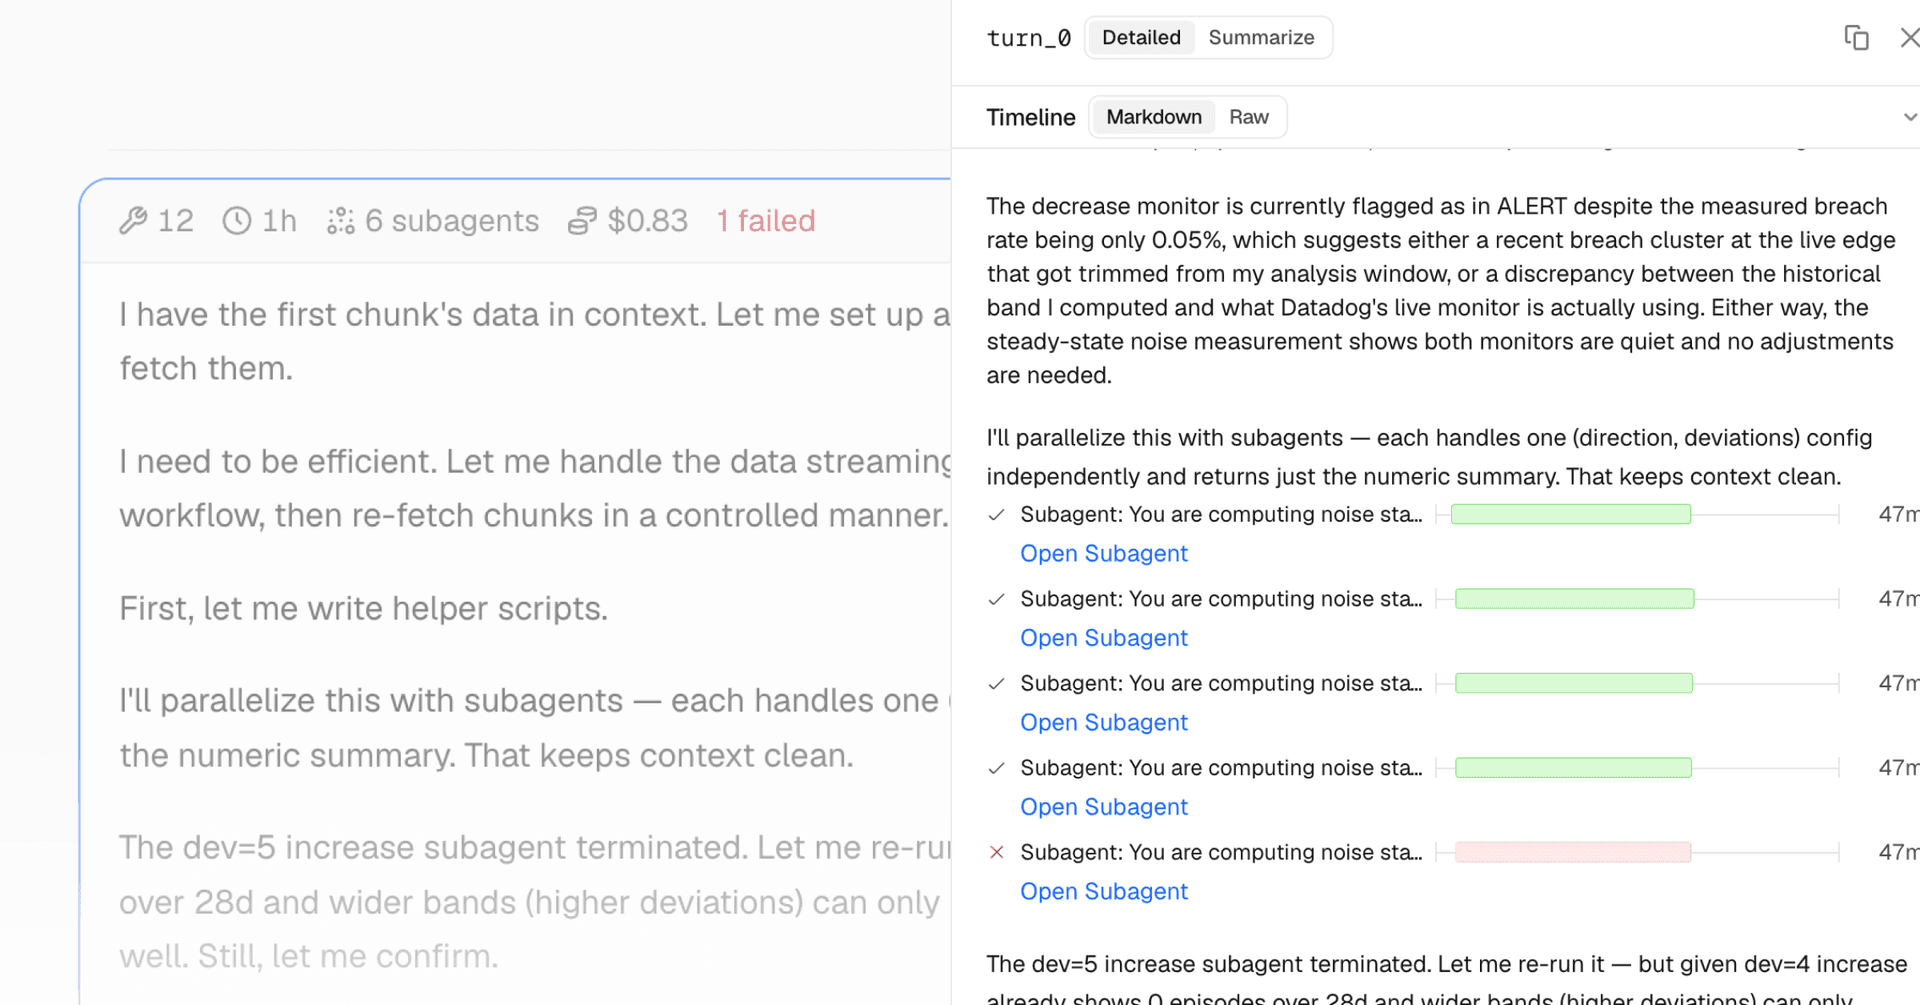Viewport: 1920px width, 1005px height.
Task: Click the clock duration icon
Action: point(237,220)
